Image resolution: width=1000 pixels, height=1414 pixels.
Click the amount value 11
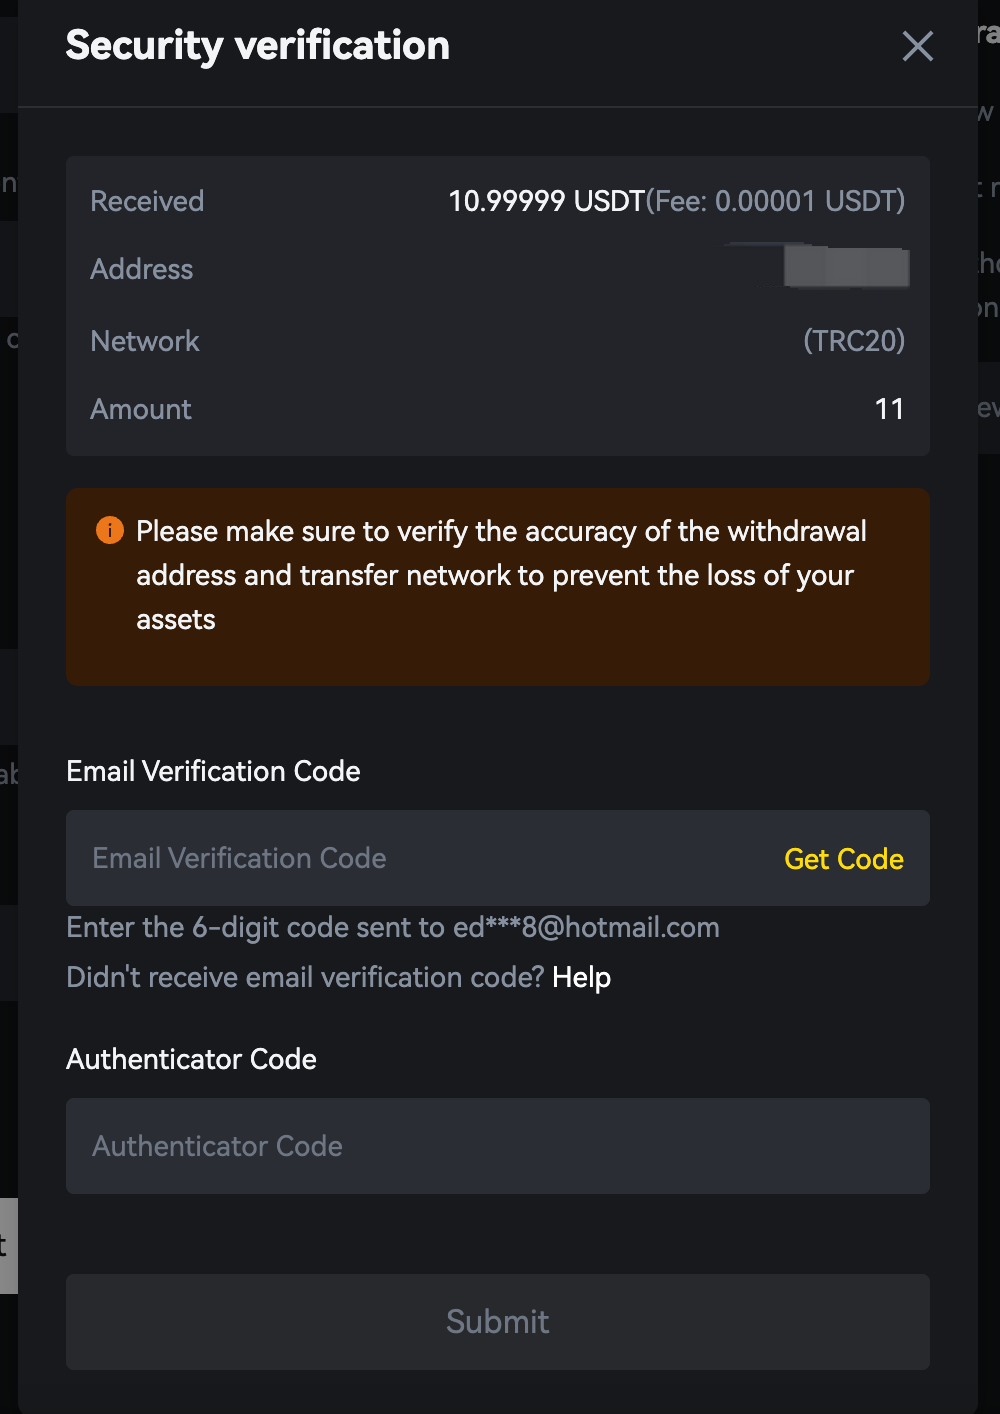click(889, 409)
